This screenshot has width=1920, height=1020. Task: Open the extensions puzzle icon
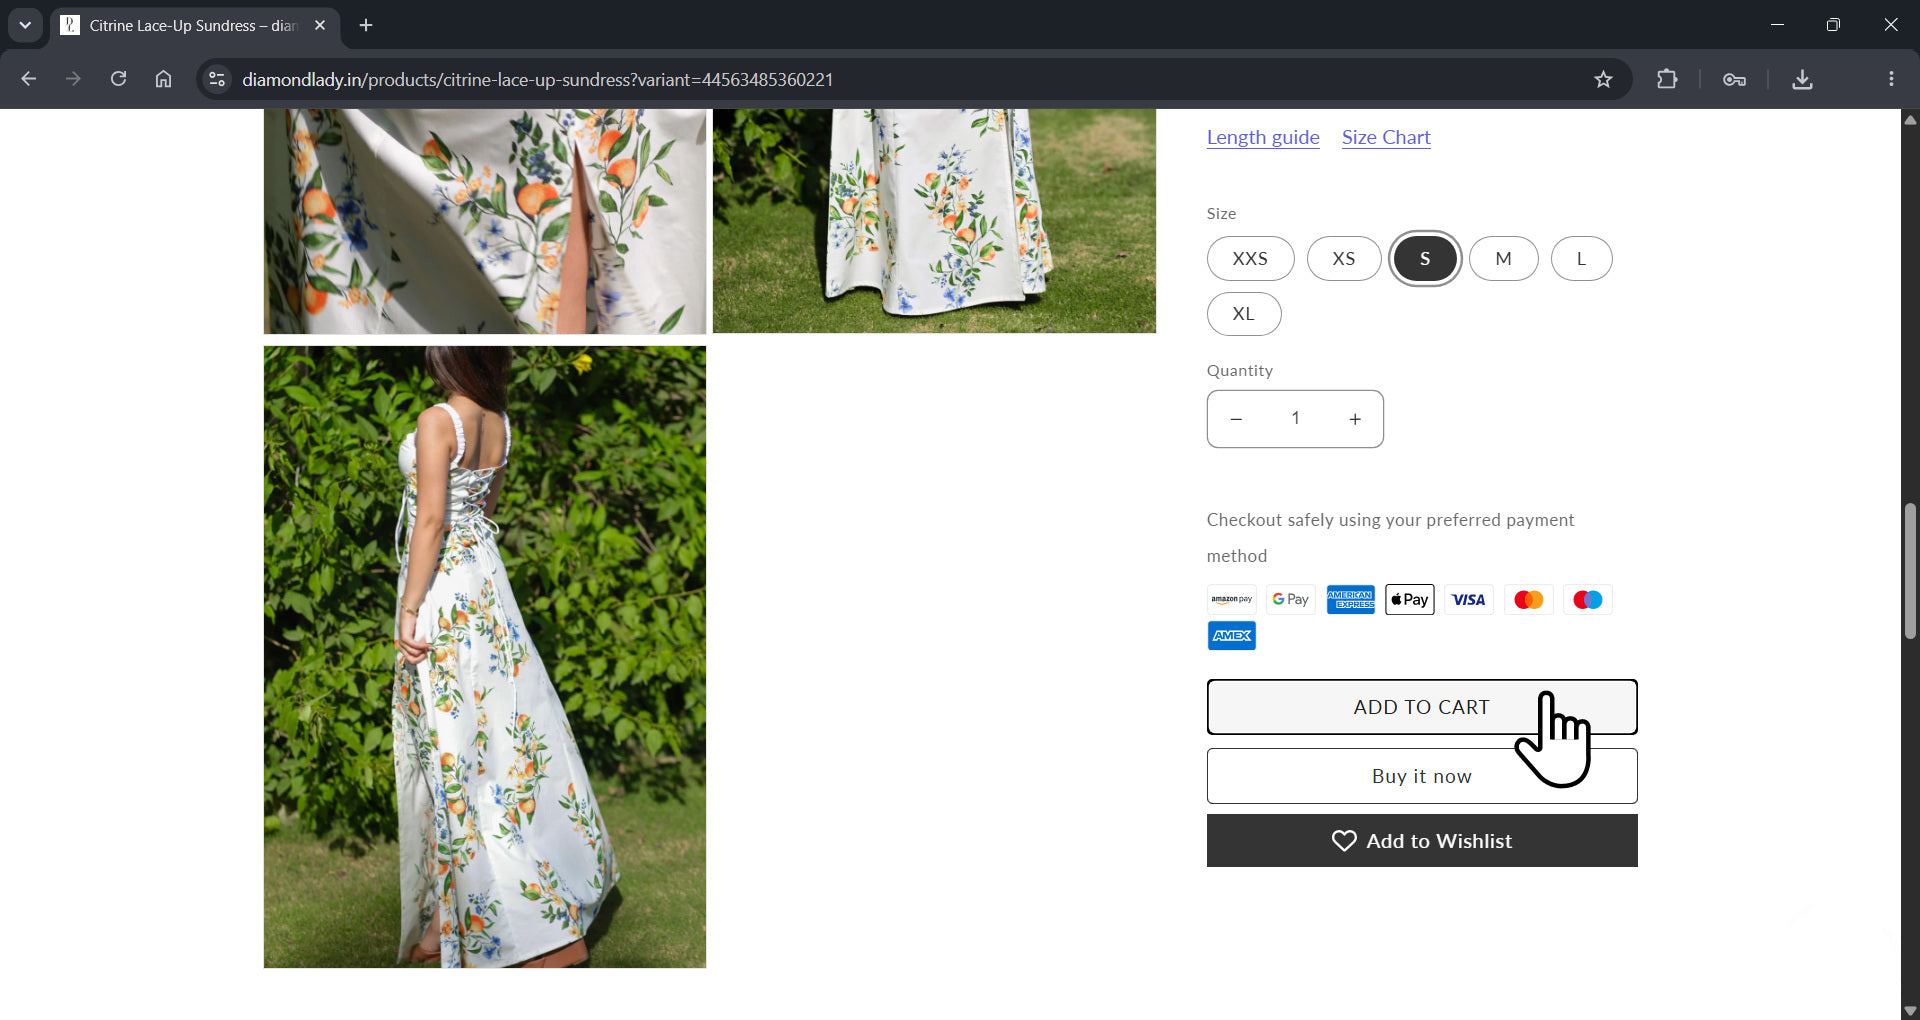point(1667,79)
